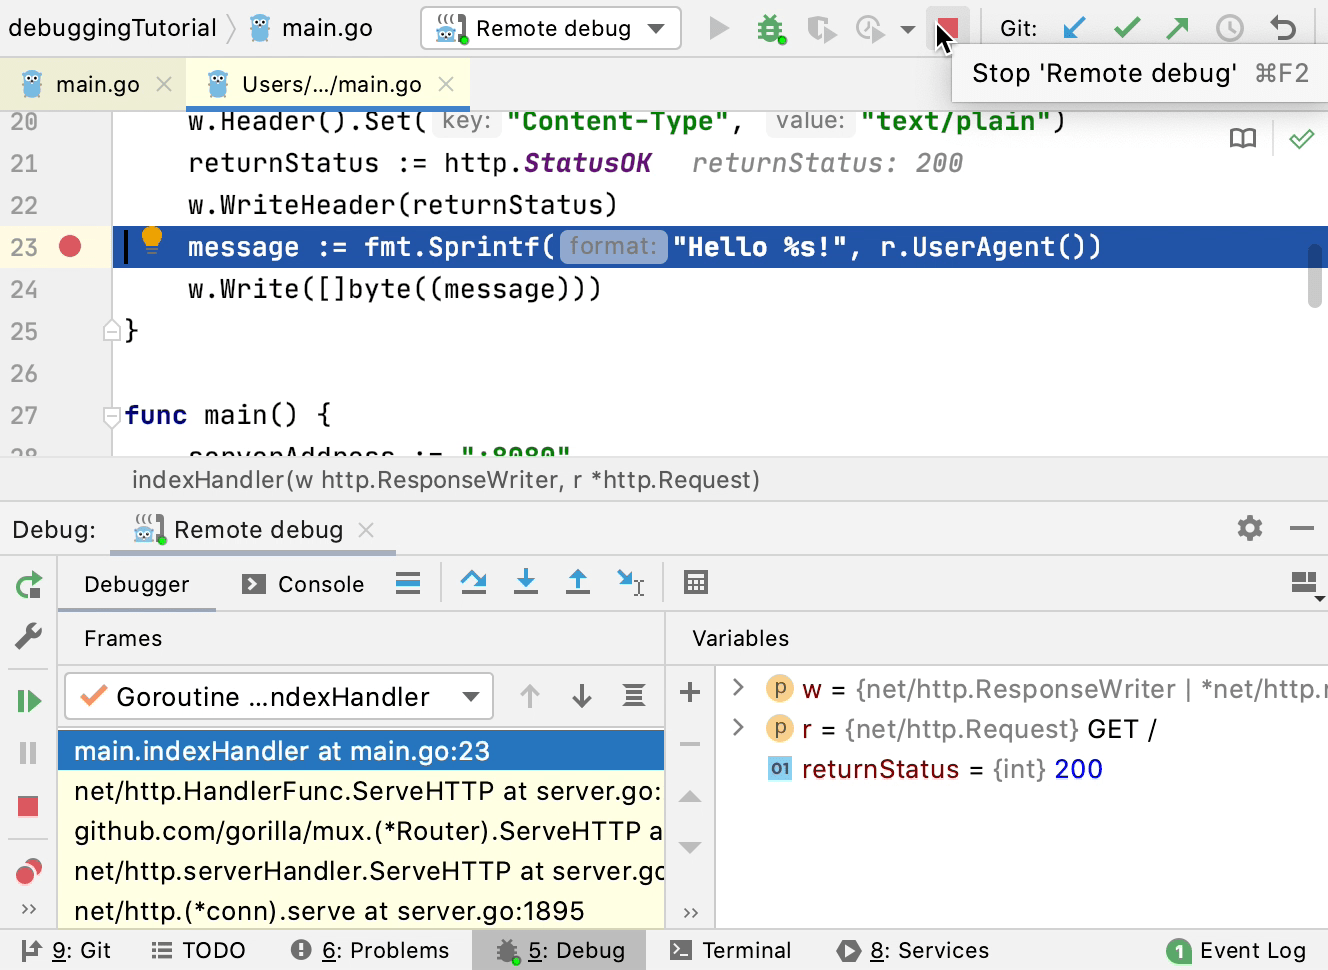Screen dimensions: 1328x970
Task: Select the net/http.(*conn).serve stack frame
Action: [329, 911]
